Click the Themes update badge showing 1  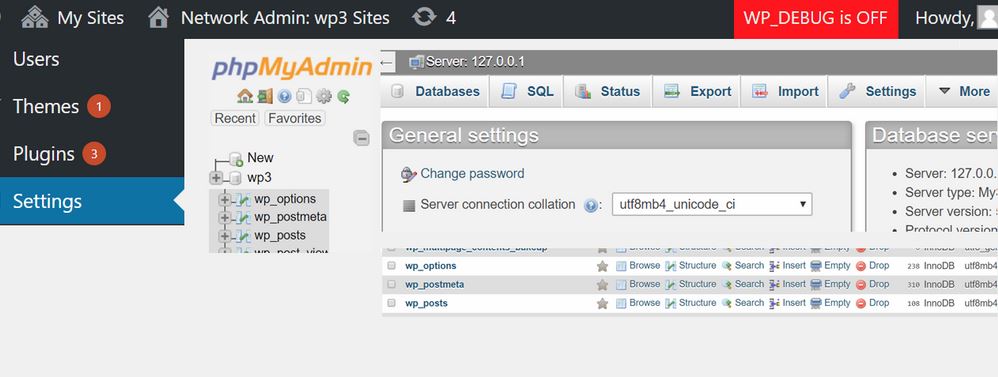99,106
